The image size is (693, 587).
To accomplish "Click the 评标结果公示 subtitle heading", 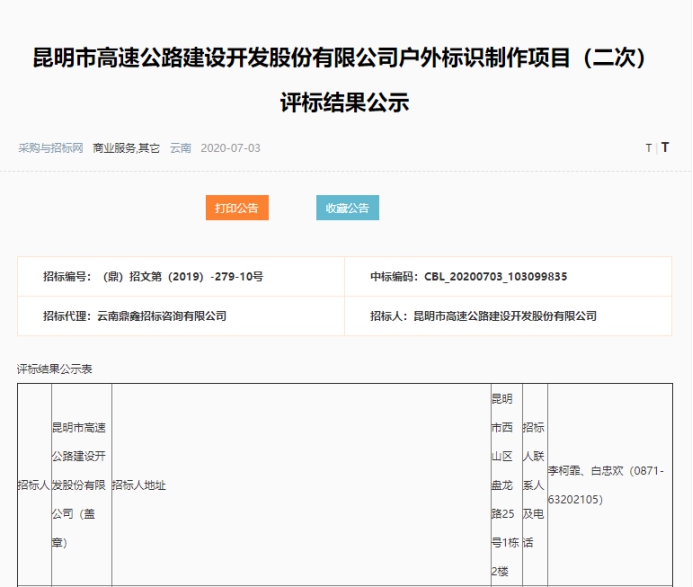I will pos(346,103).
